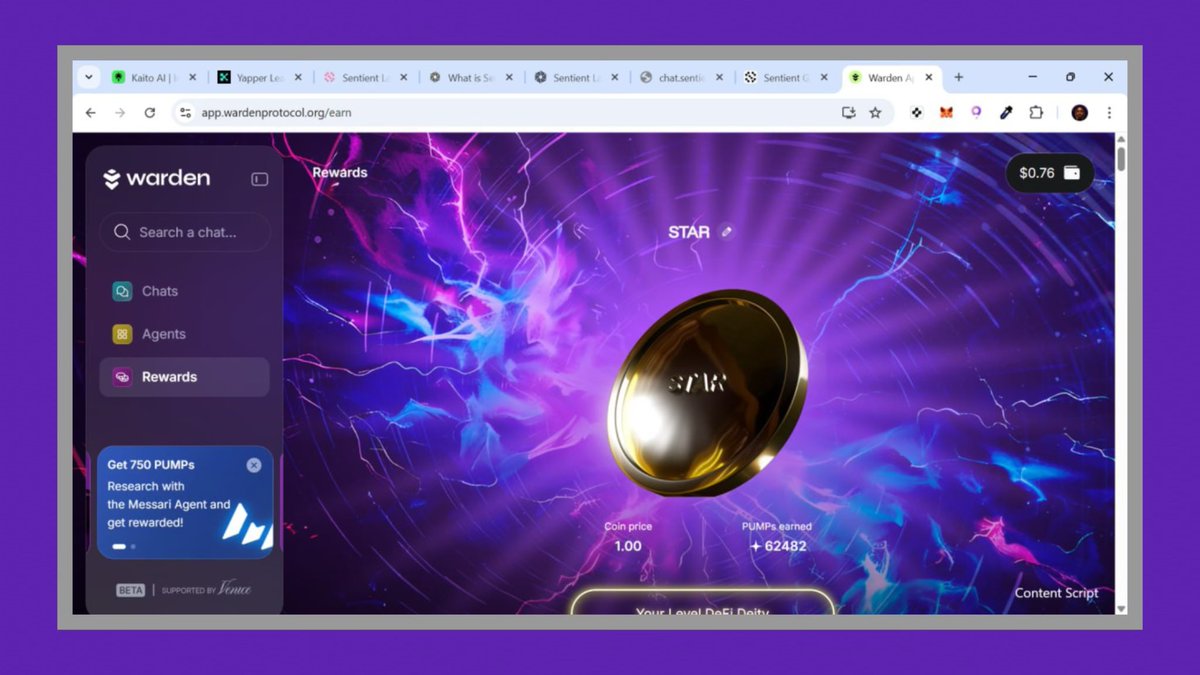This screenshot has width=1200, height=675.
Task: Bookmark this page with the star
Action: (875, 113)
